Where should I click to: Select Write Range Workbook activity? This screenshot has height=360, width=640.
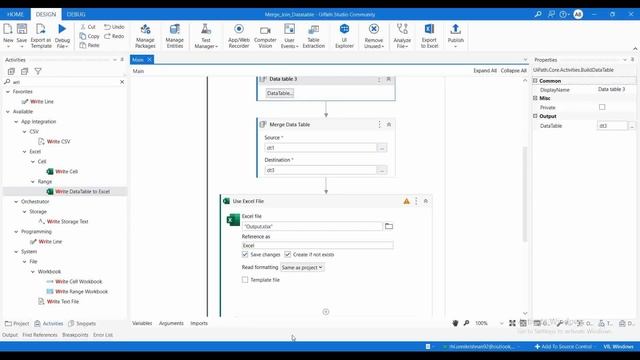(x=77, y=291)
